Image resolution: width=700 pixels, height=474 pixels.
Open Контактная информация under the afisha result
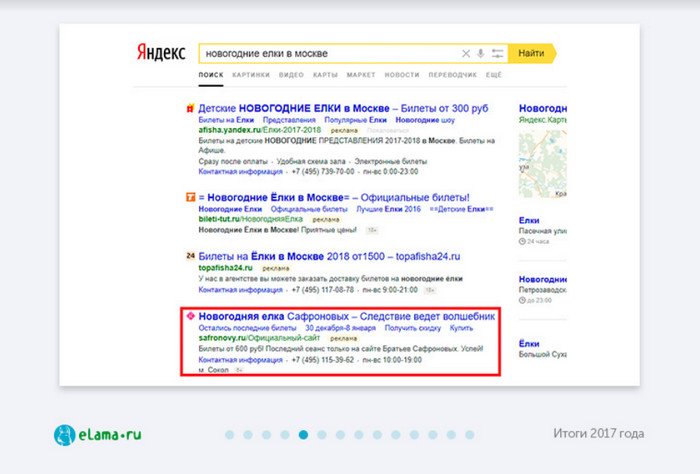(x=240, y=172)
